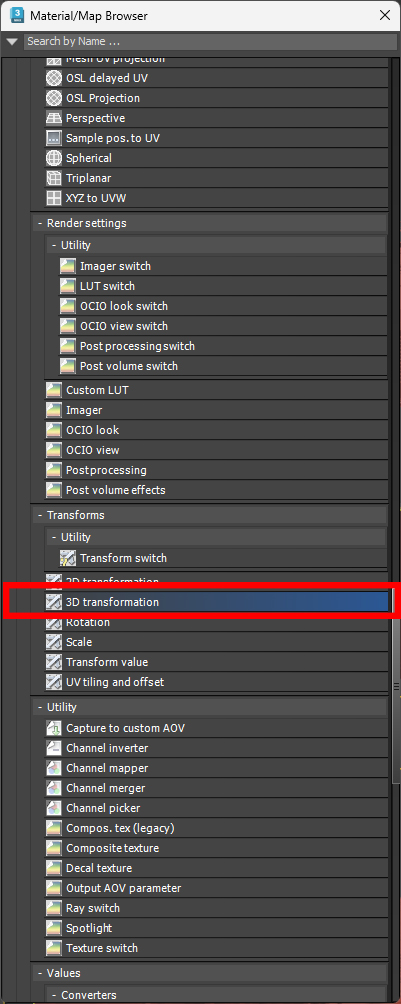Select the OSL delayed UV map icon
The height and width of the screenshot is (1004, 401).
tap(54, 79)
